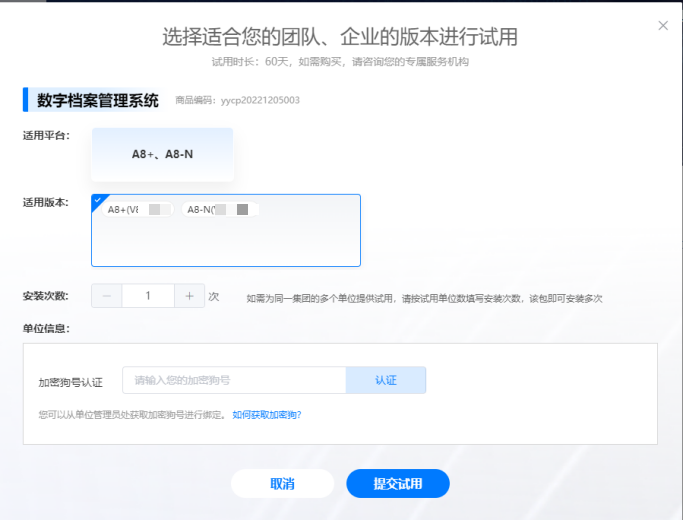The width and height of the screenshot is (683, 520).
Task: Click the 单位信息 label
Action: tap(46, 328)
